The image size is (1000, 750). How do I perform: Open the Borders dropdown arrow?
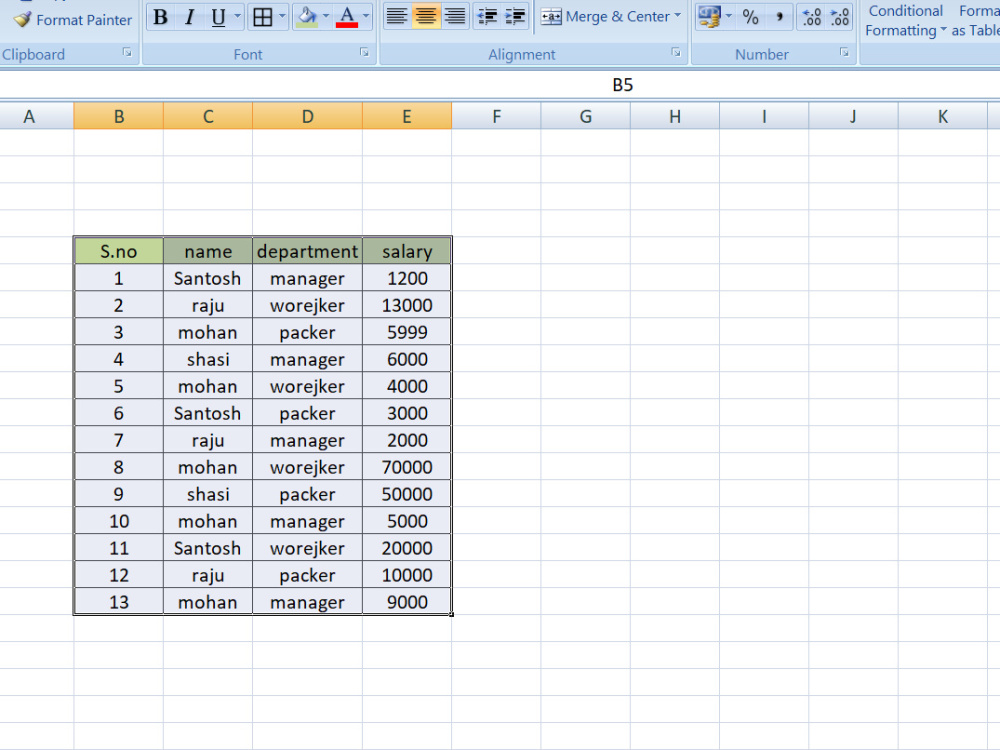[282, 16]
